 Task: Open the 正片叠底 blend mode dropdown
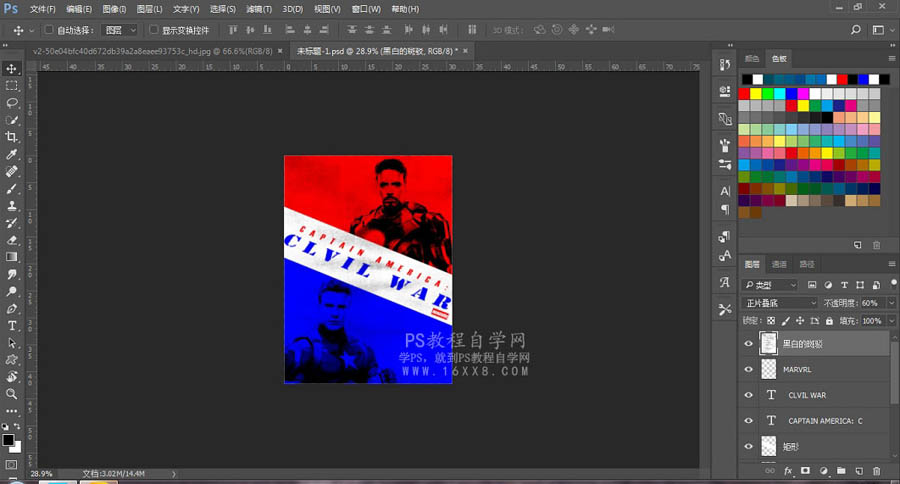pos(779,303)
